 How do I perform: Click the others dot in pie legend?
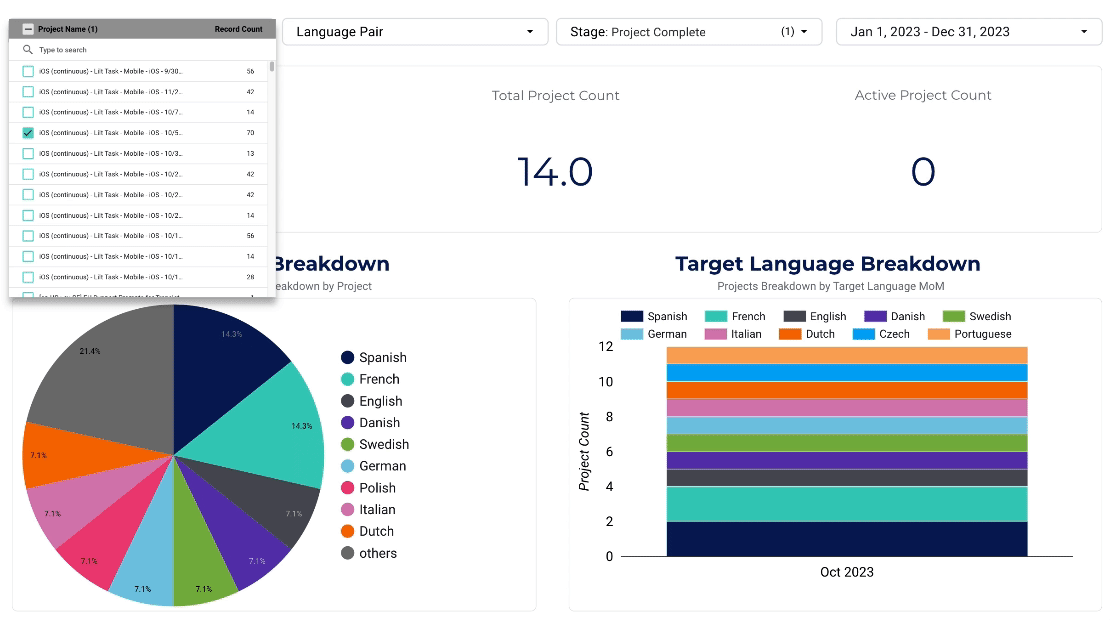pyautogui.click(x=348, y=553)
